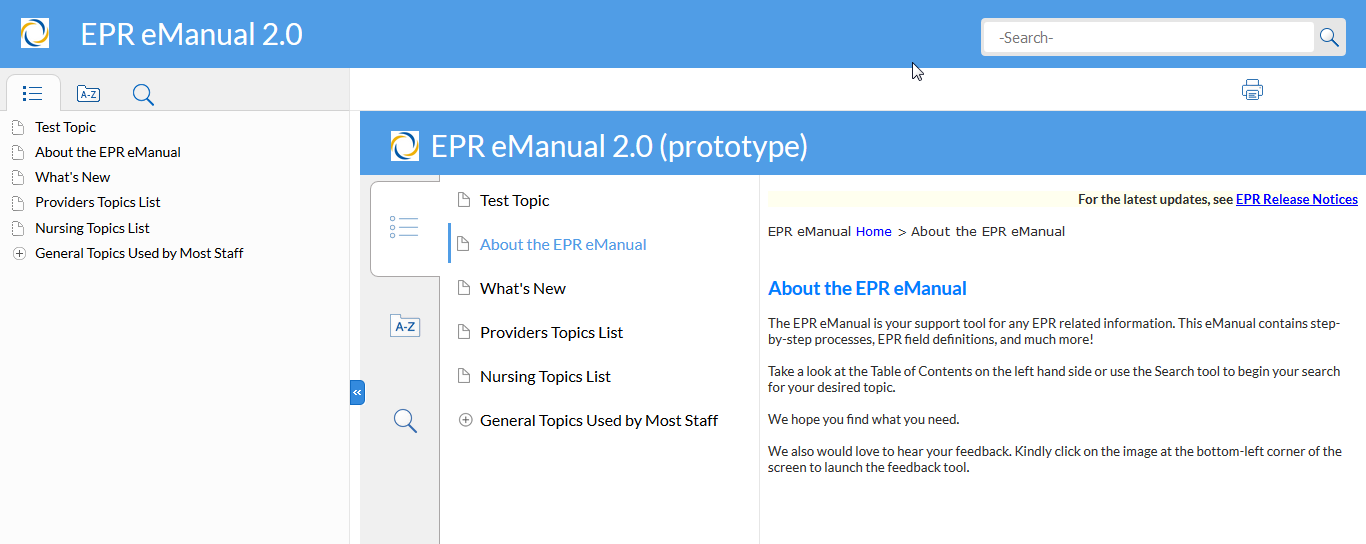Click inside the -Search- input field
The height and width of the screenshot is (544, 1366).
(1149, 37)
